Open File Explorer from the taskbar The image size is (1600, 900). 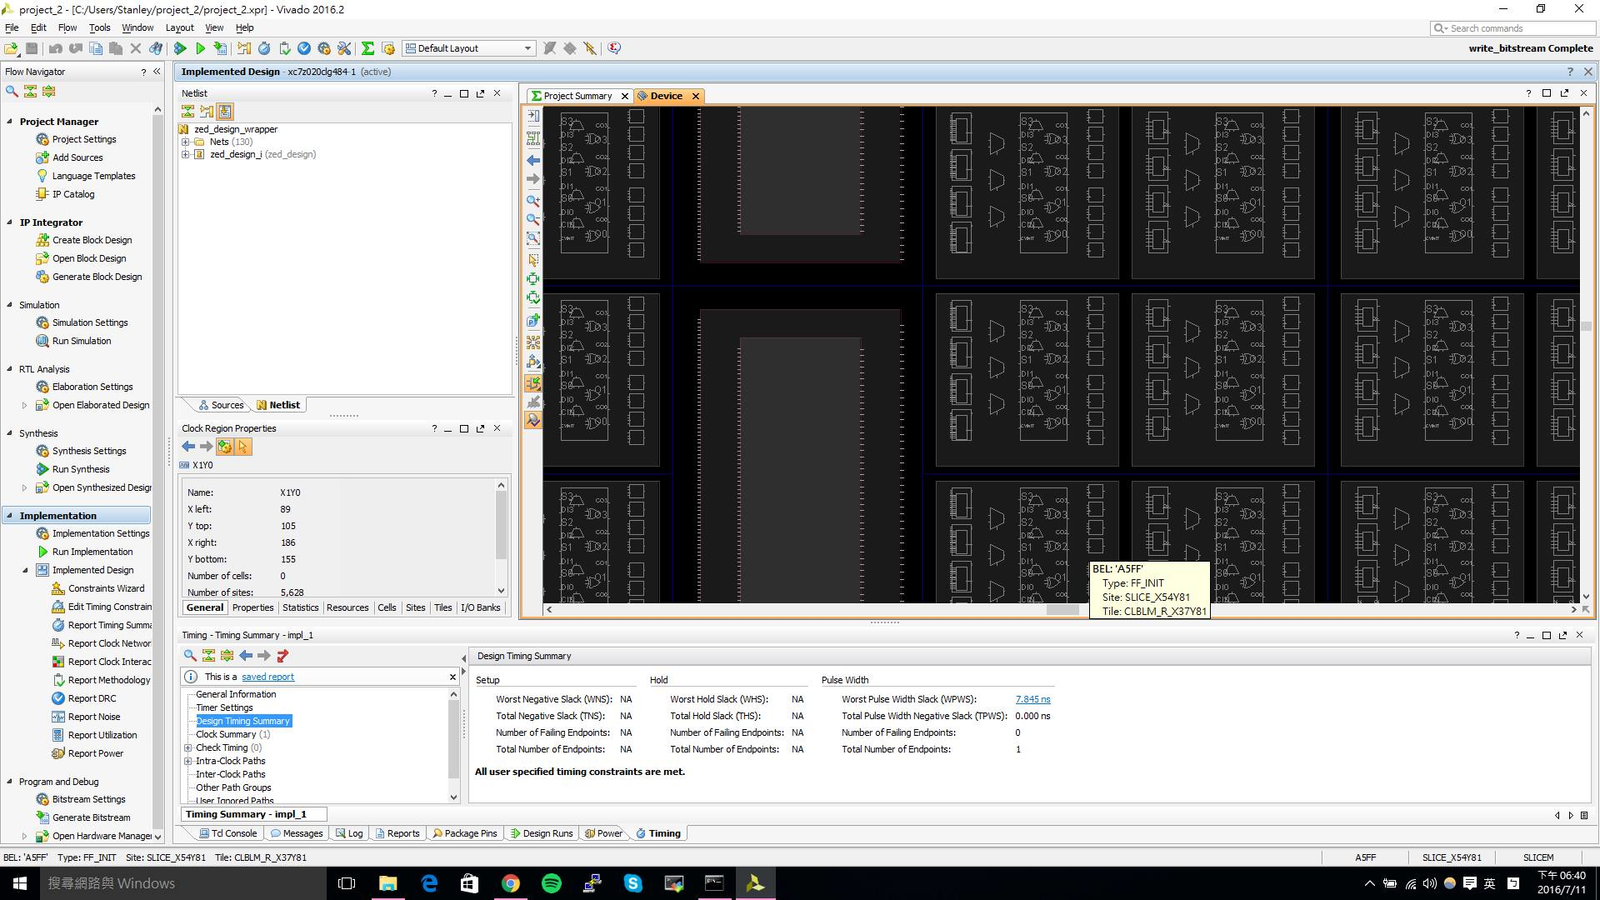pyautogui.click(x=388, y=883)
